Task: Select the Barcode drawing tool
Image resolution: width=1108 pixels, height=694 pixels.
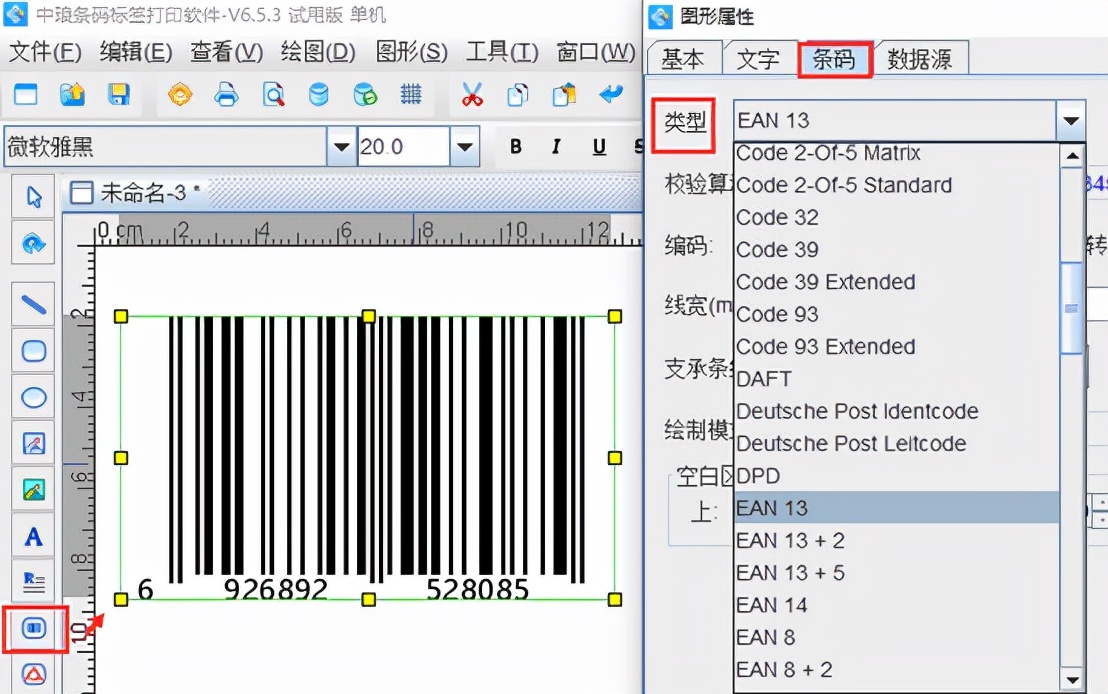Action: (33, 628)
